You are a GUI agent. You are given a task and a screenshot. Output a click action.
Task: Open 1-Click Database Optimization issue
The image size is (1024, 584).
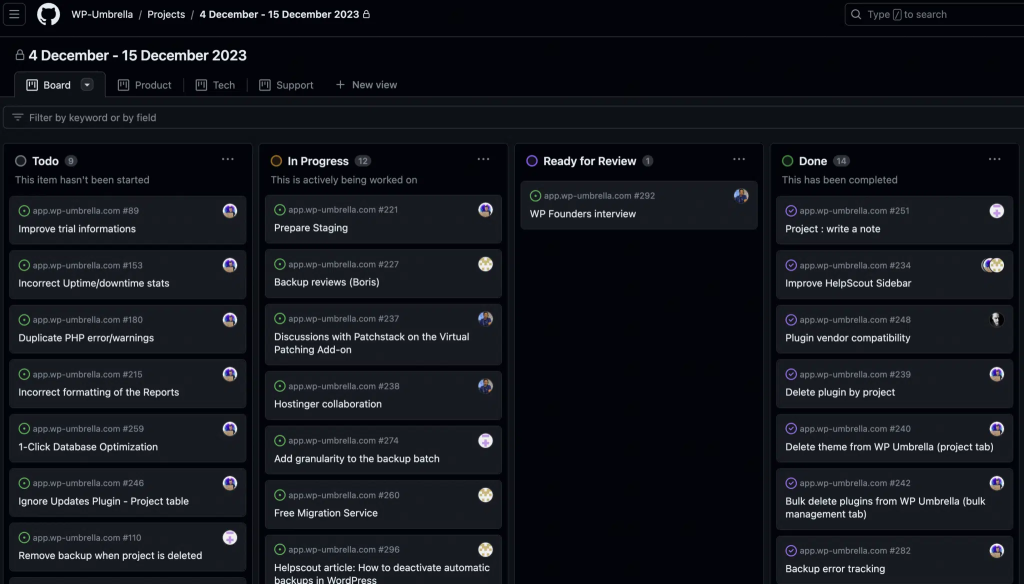coord(88,447)
